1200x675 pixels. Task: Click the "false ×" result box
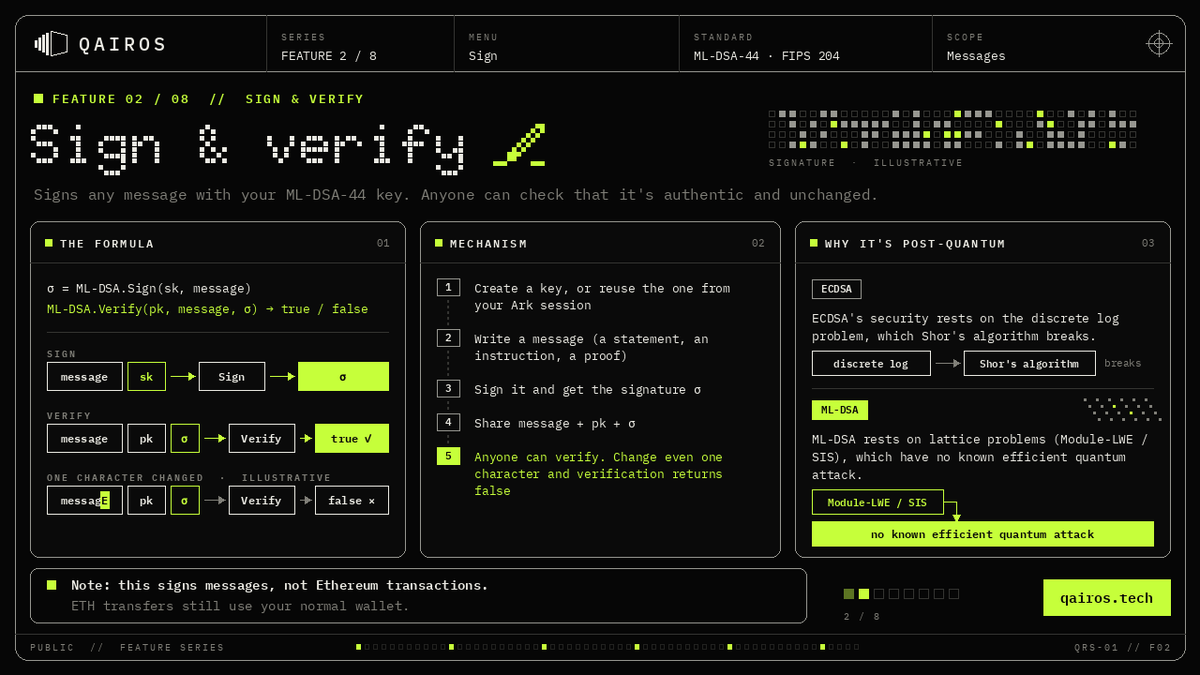coord(352,500)
